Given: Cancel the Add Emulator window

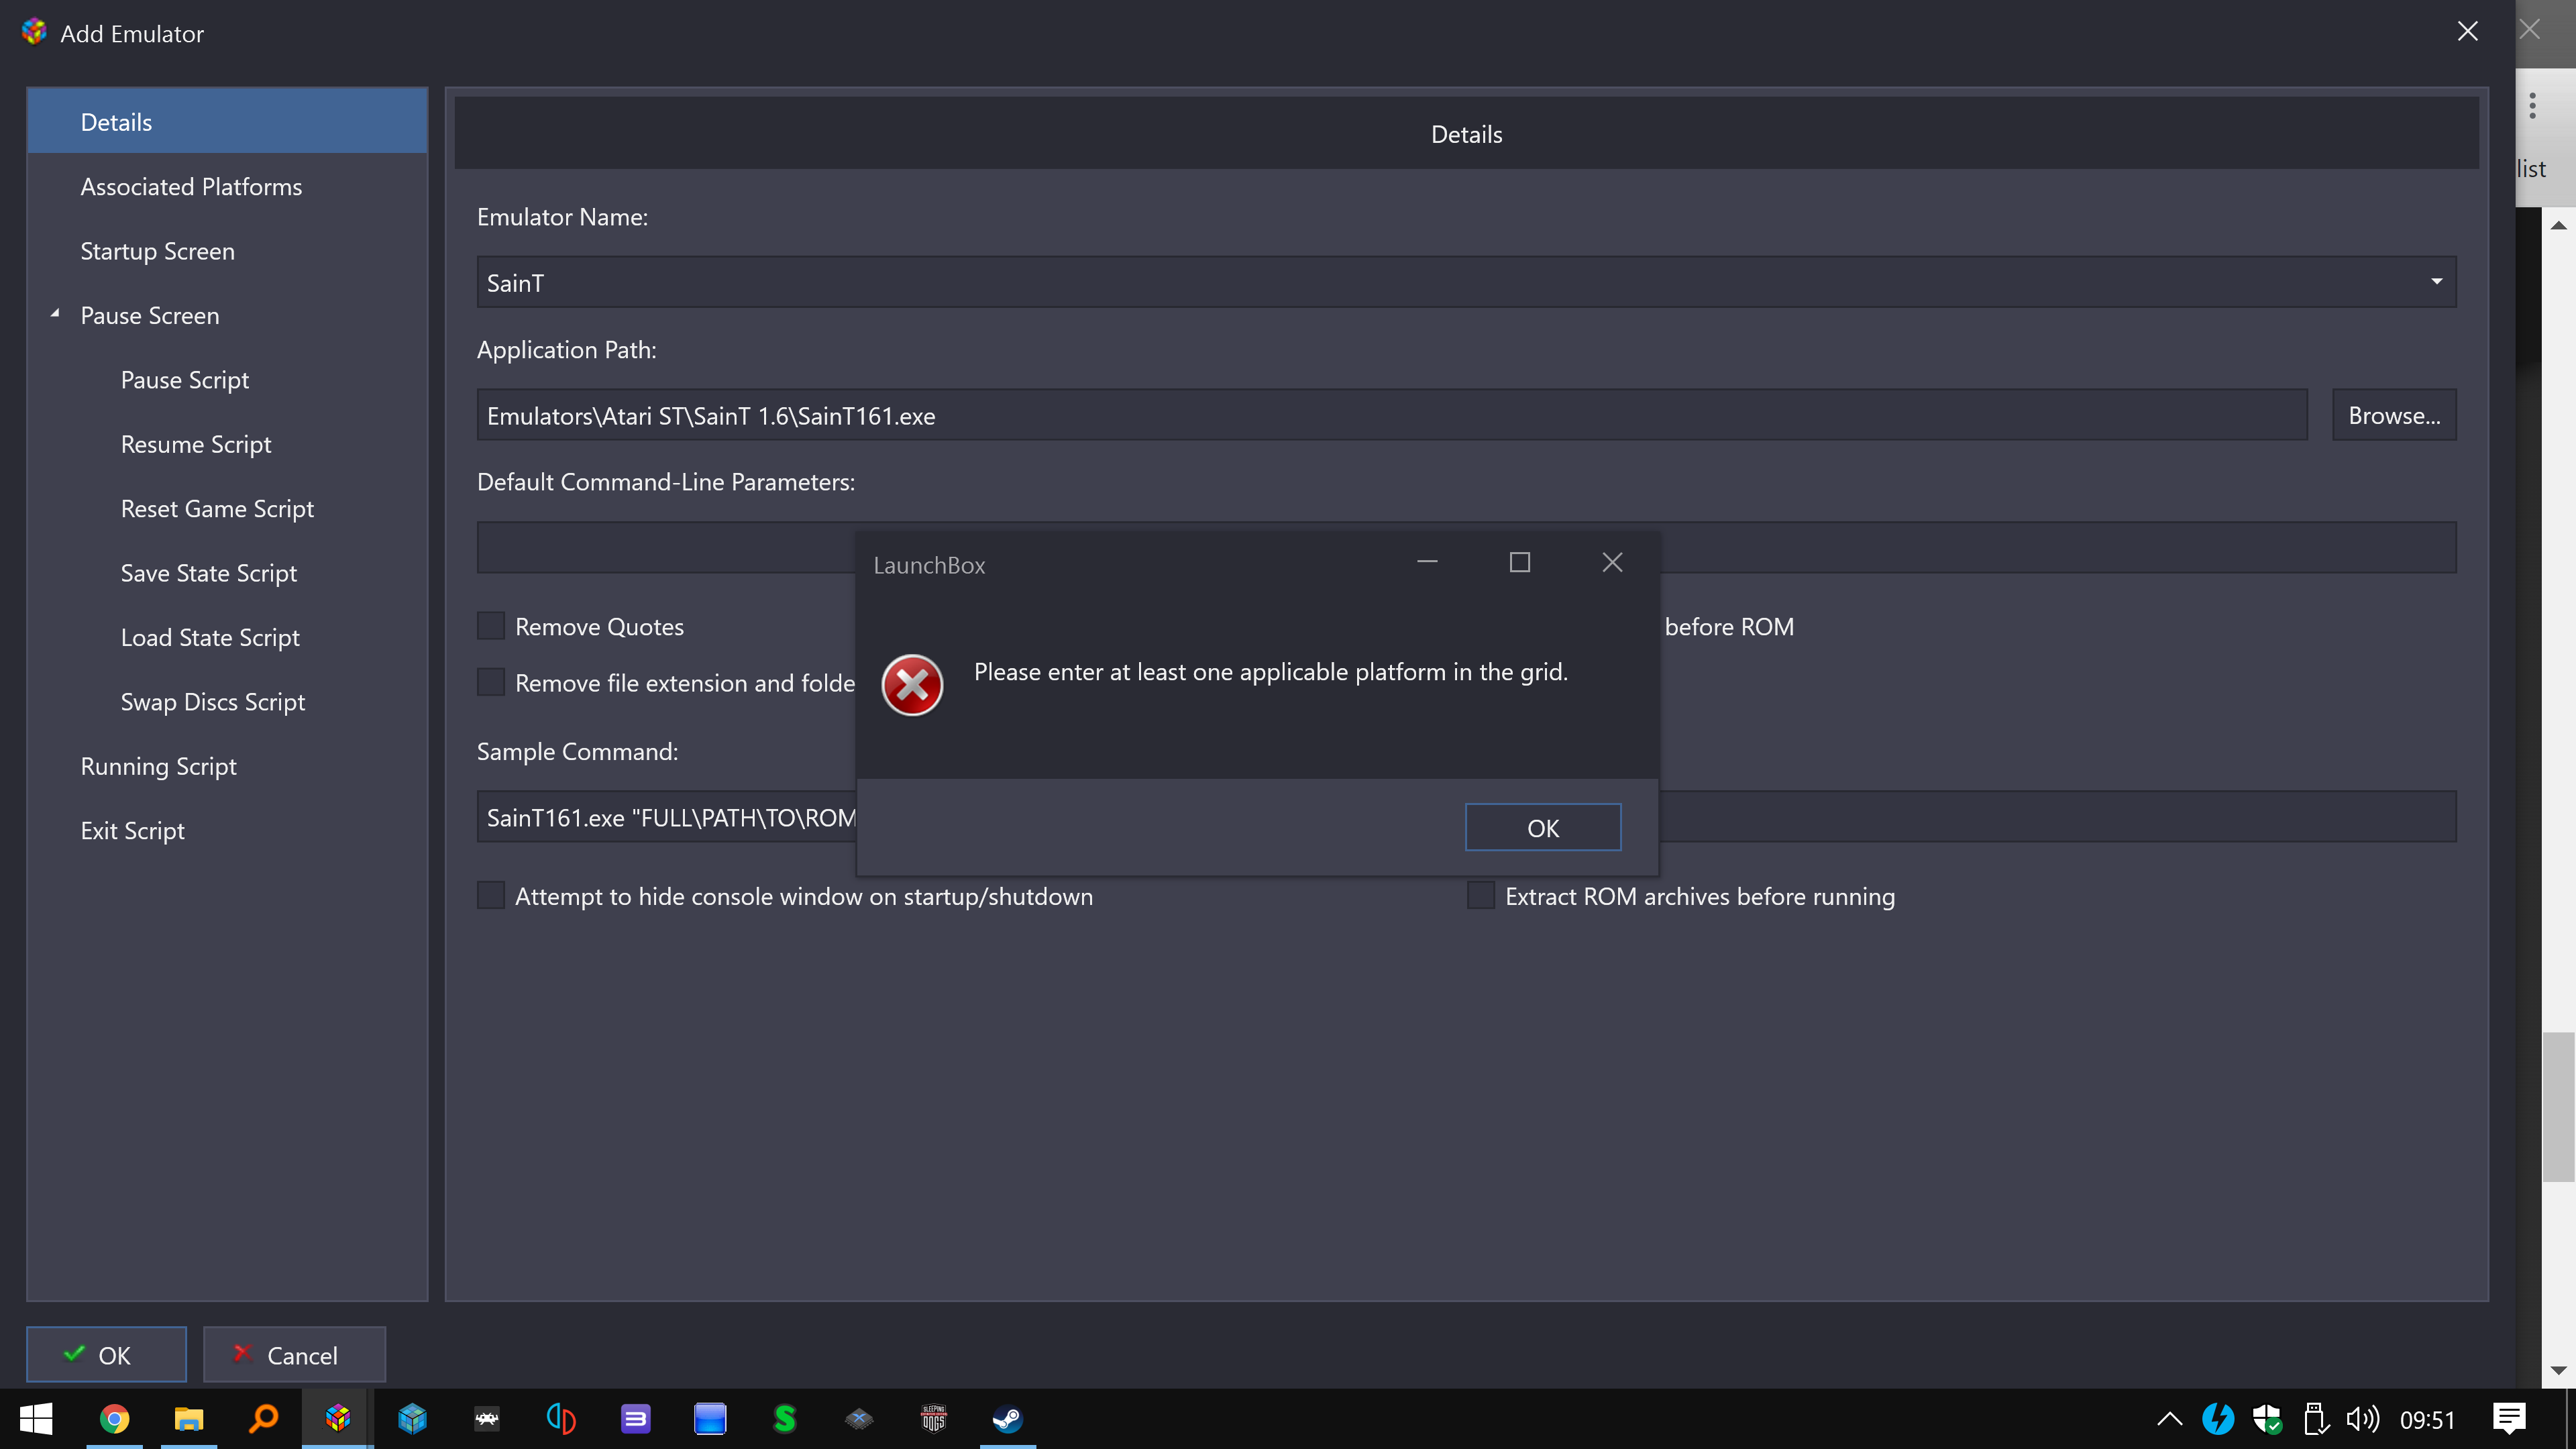Looking at the screenshot, I should (294, 1355).
